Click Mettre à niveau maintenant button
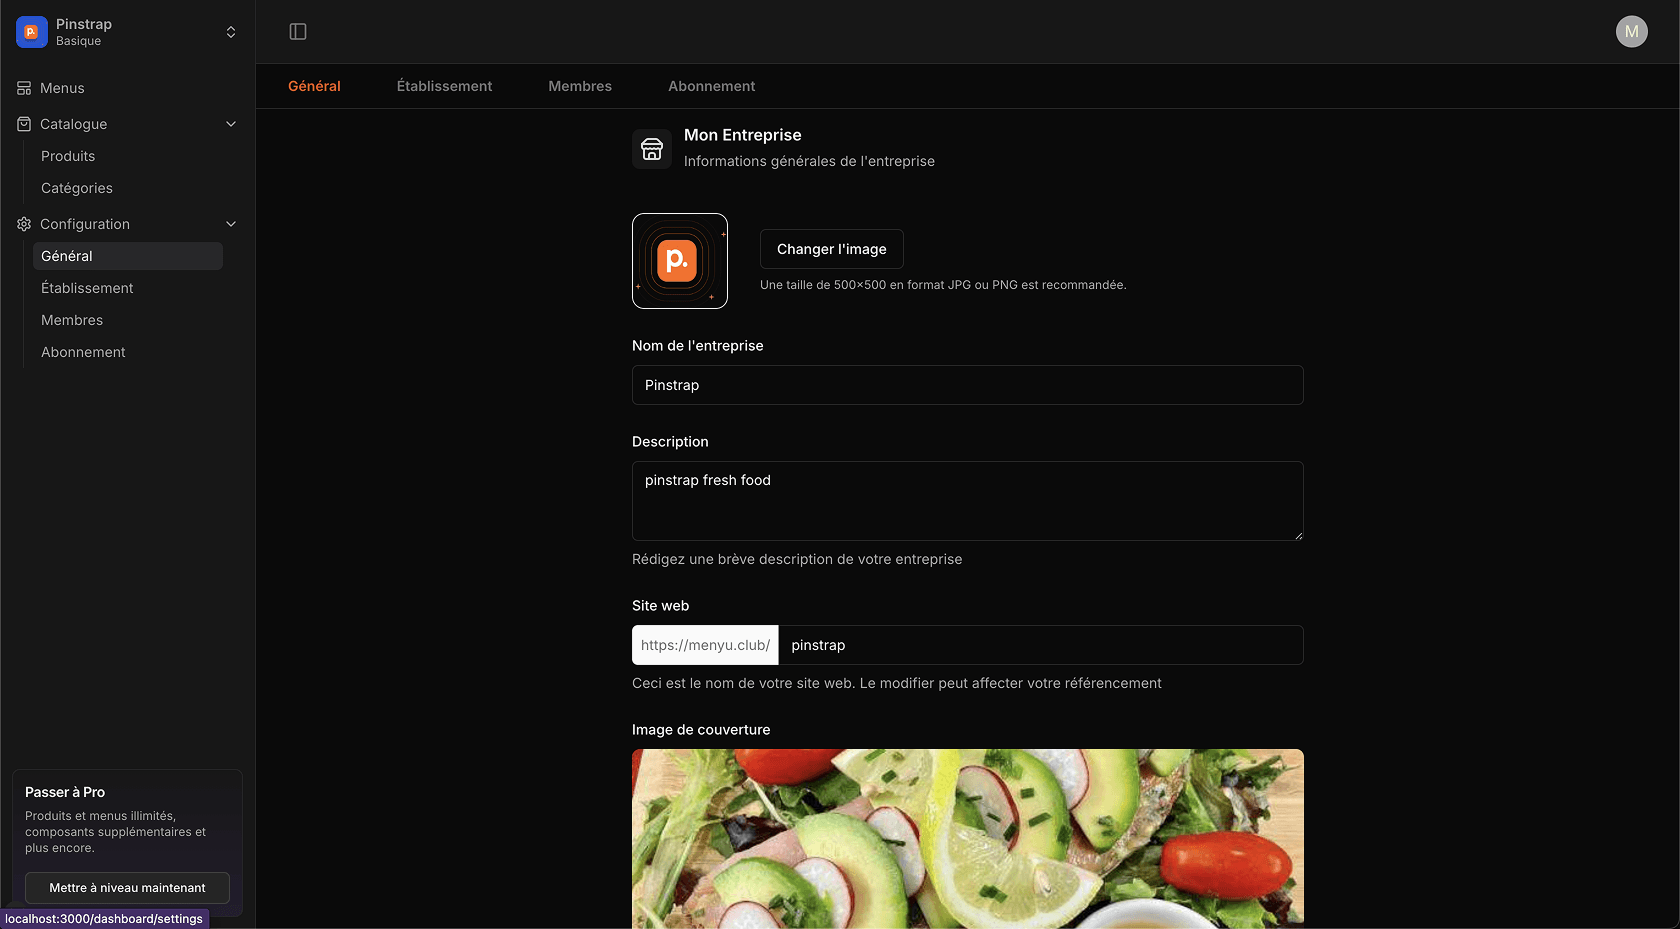The height and width of the screenshot is (929, 1680). pyautogui.click(x=127, y=888)
